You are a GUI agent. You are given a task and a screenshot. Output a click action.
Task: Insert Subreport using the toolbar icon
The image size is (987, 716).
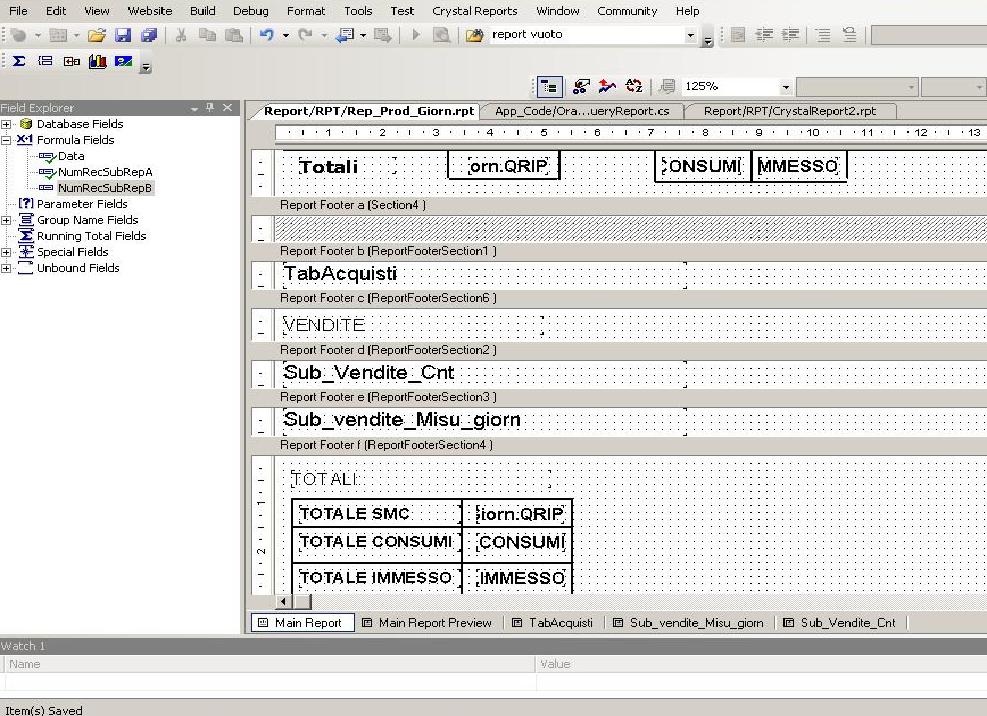72,61
